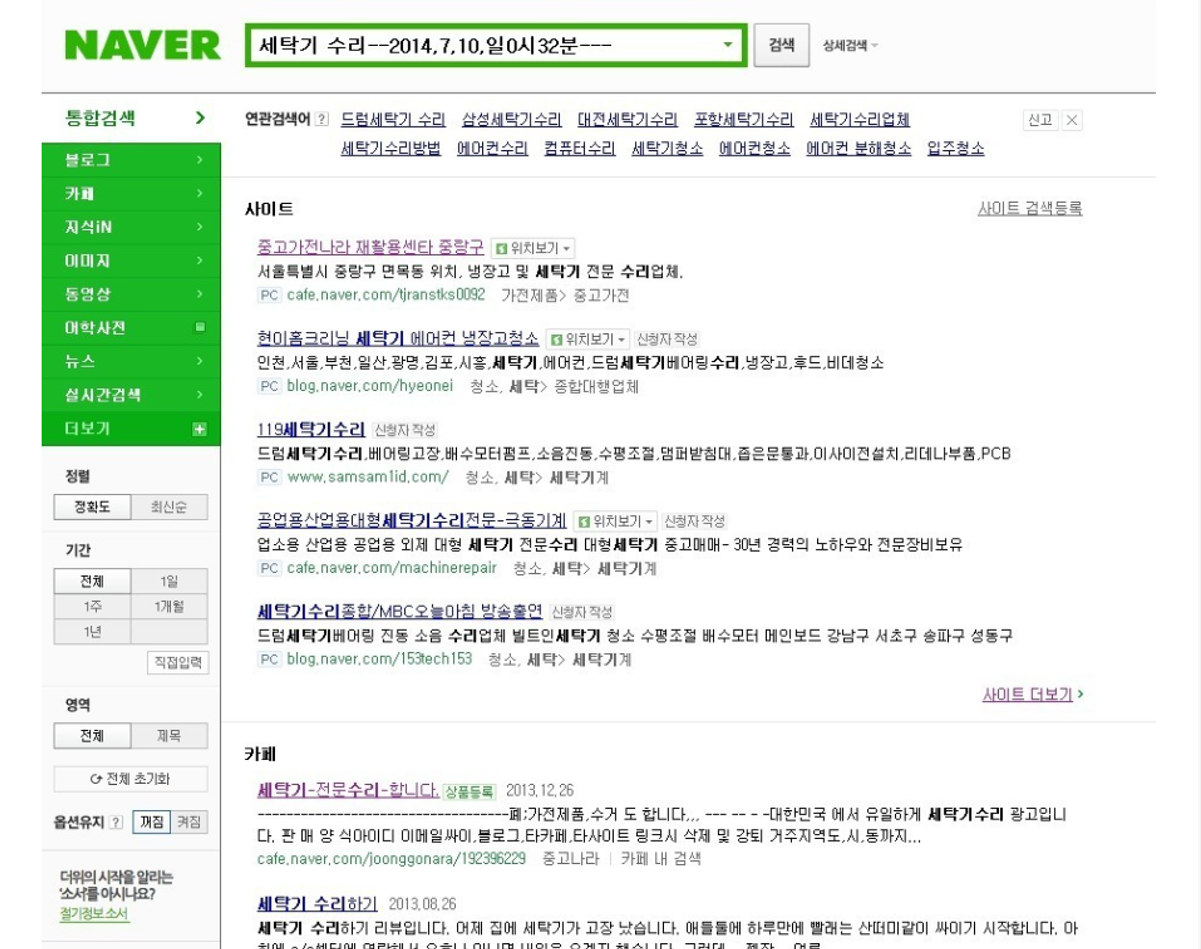Set period filter to 1일

click(x=169, y=581)
